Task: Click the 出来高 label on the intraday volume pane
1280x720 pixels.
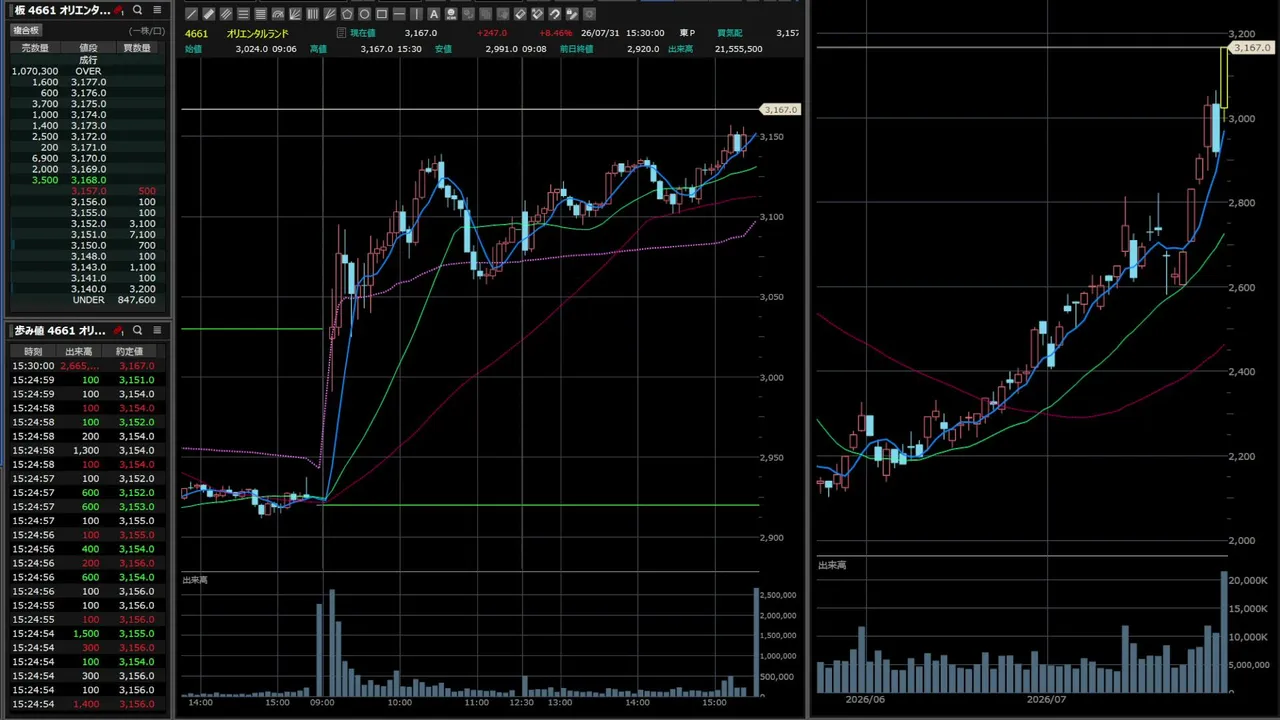Action: tap(195, 580)
